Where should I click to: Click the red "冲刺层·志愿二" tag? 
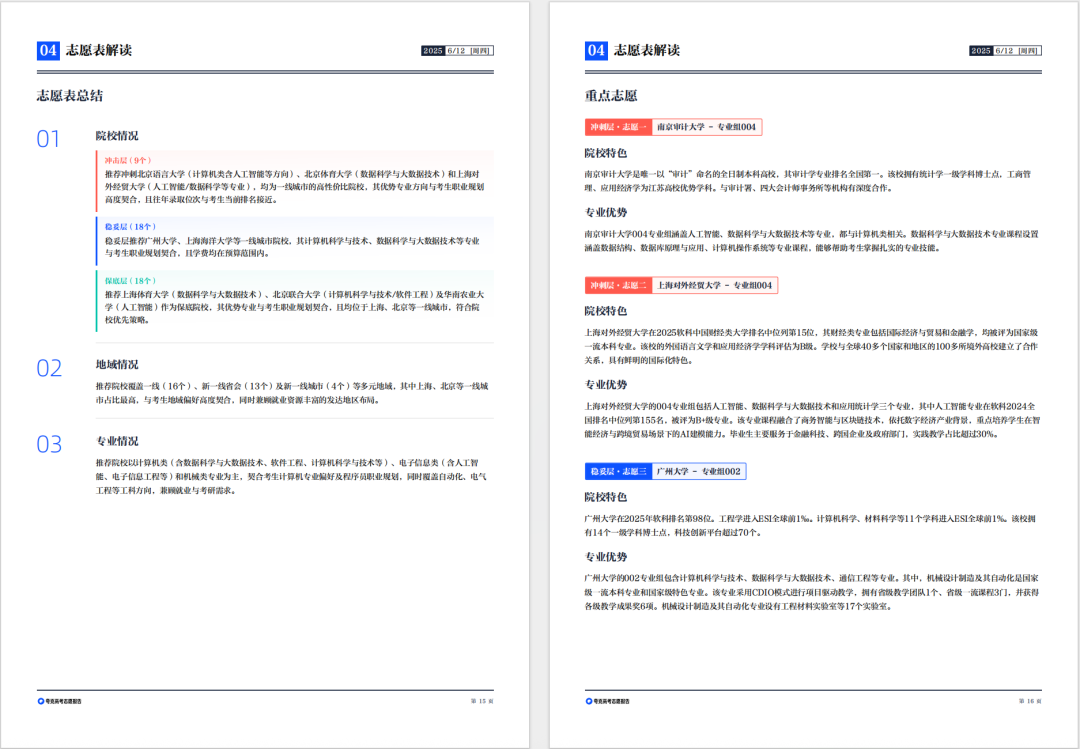click(617, 284)
